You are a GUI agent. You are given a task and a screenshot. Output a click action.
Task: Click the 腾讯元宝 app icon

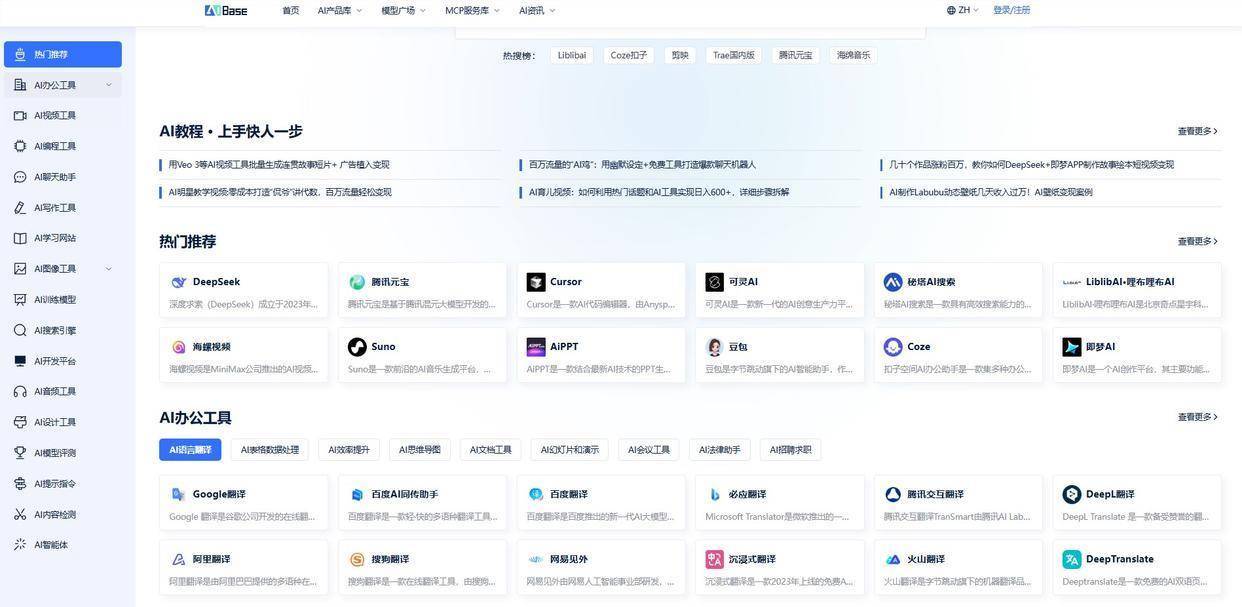pos(357,282)
